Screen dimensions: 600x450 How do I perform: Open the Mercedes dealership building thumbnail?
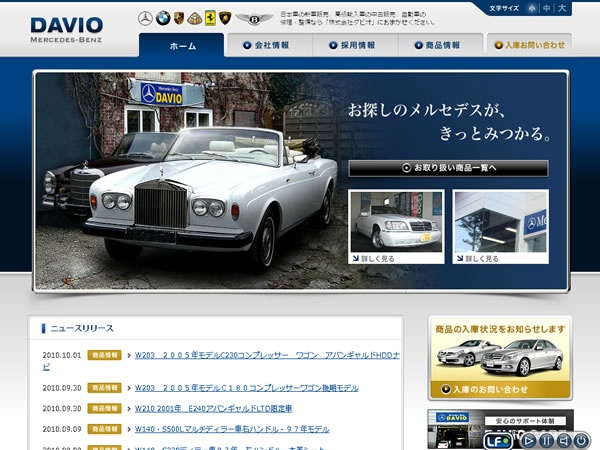(x=501, y=222)
